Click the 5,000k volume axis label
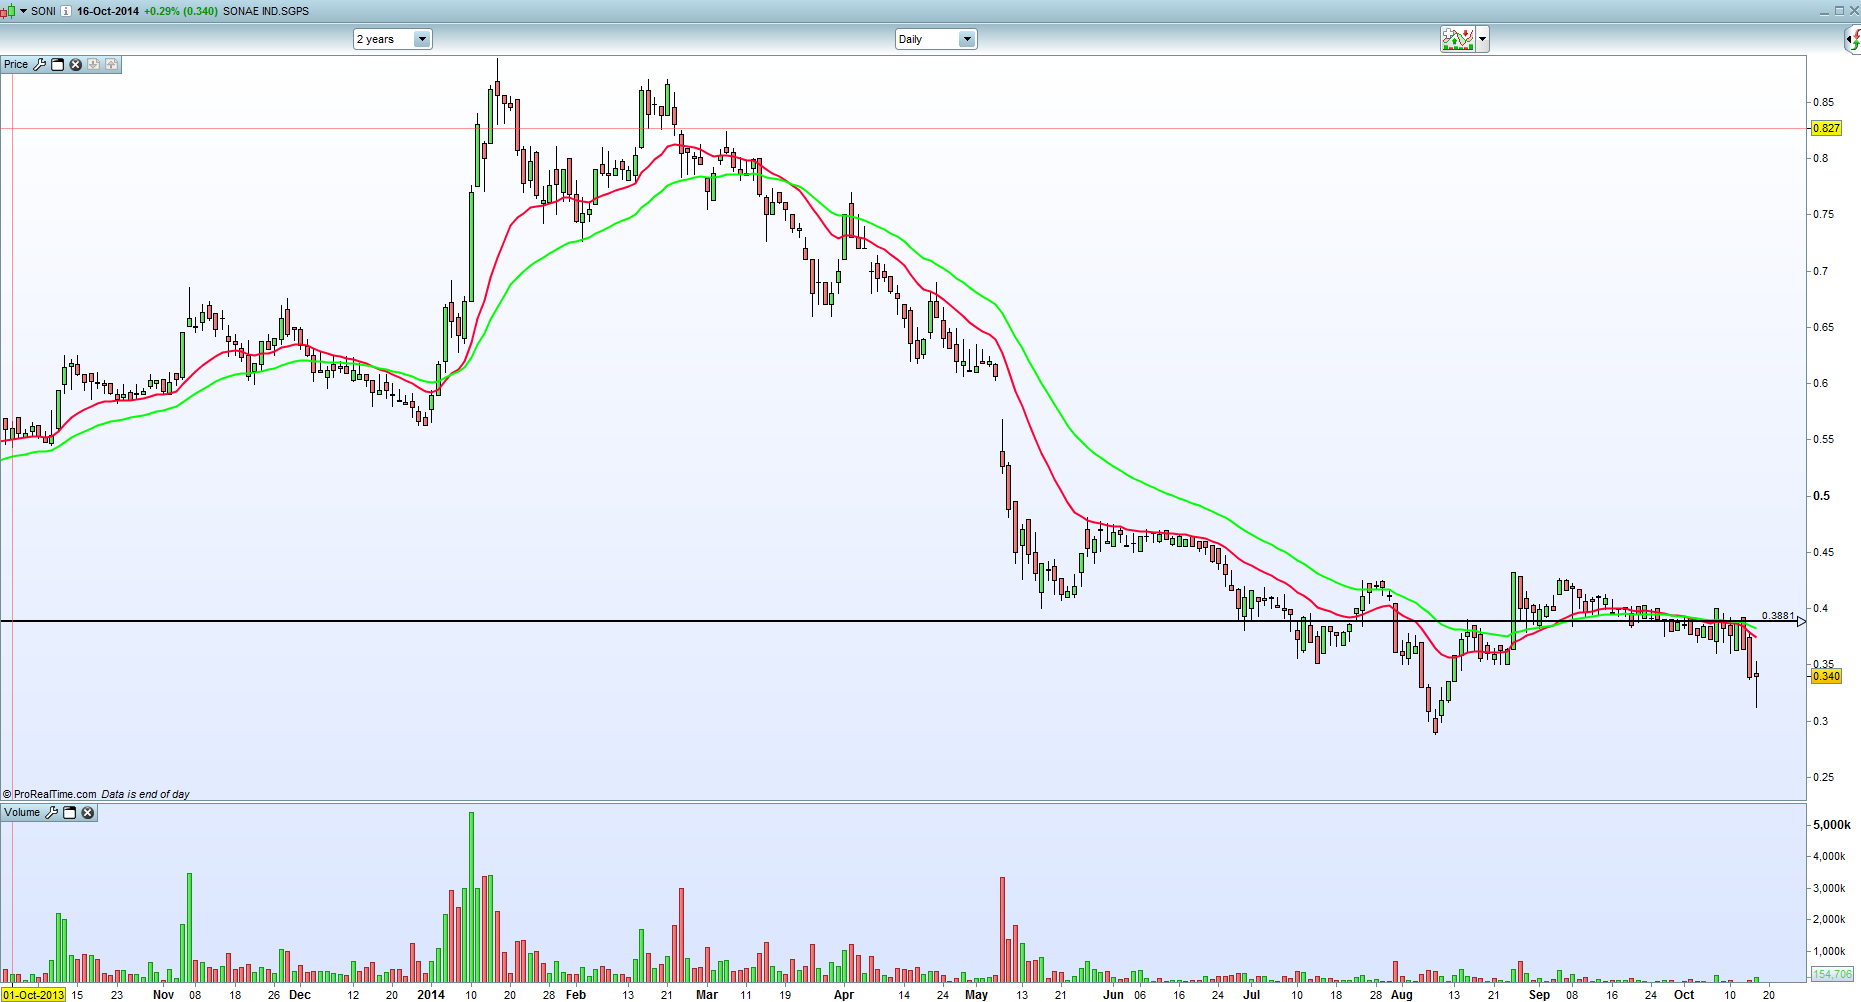 pyautogui.click(x=1832, y=825)
